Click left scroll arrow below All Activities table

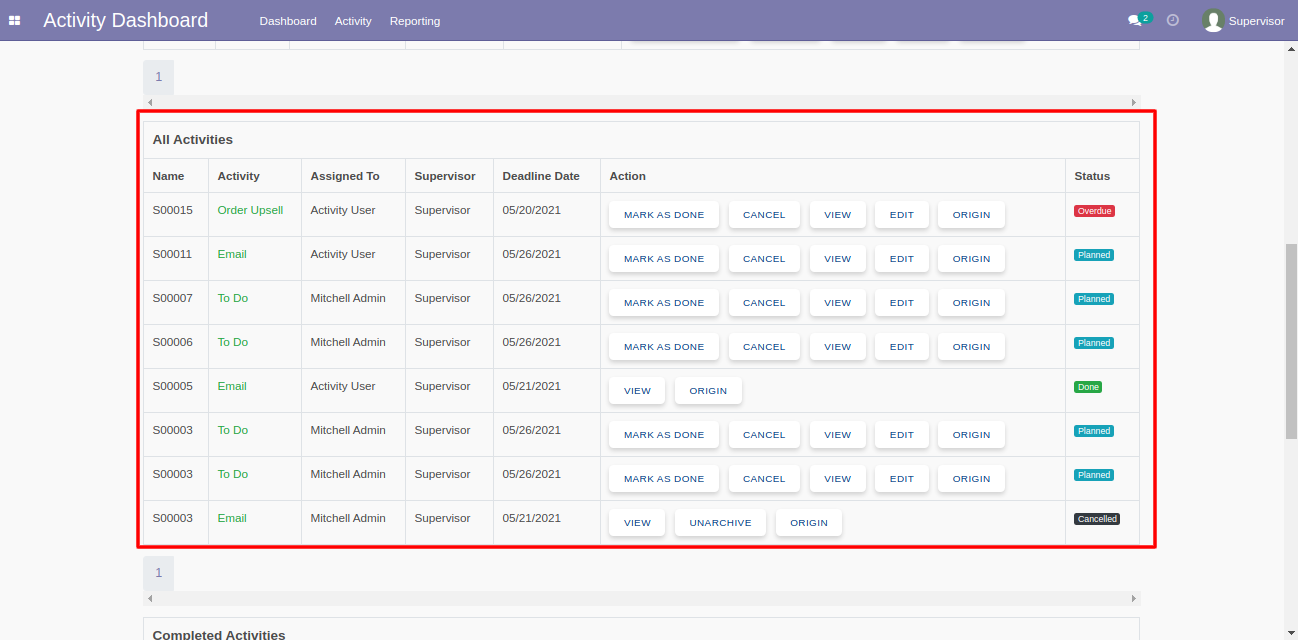[150, 598]
